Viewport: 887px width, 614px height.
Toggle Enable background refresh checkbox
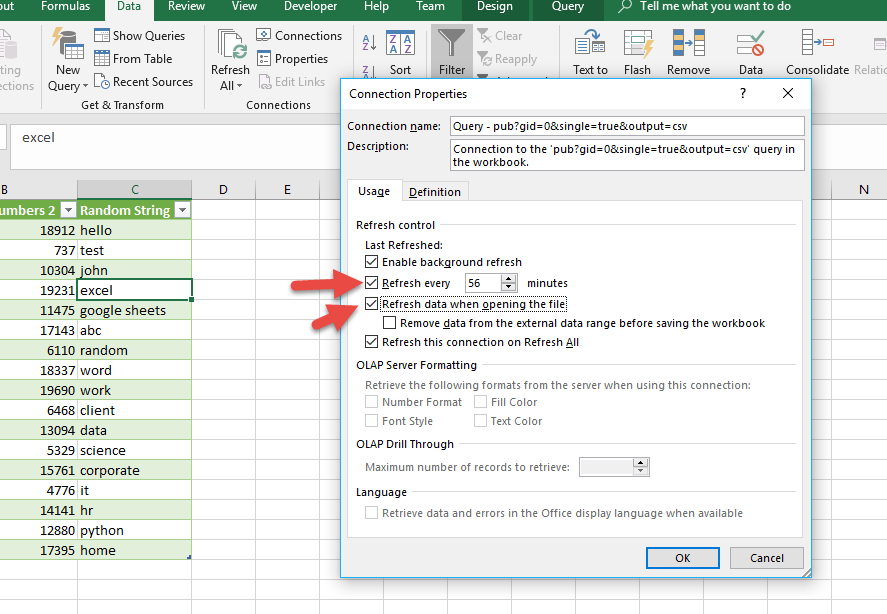coord(371,261)
